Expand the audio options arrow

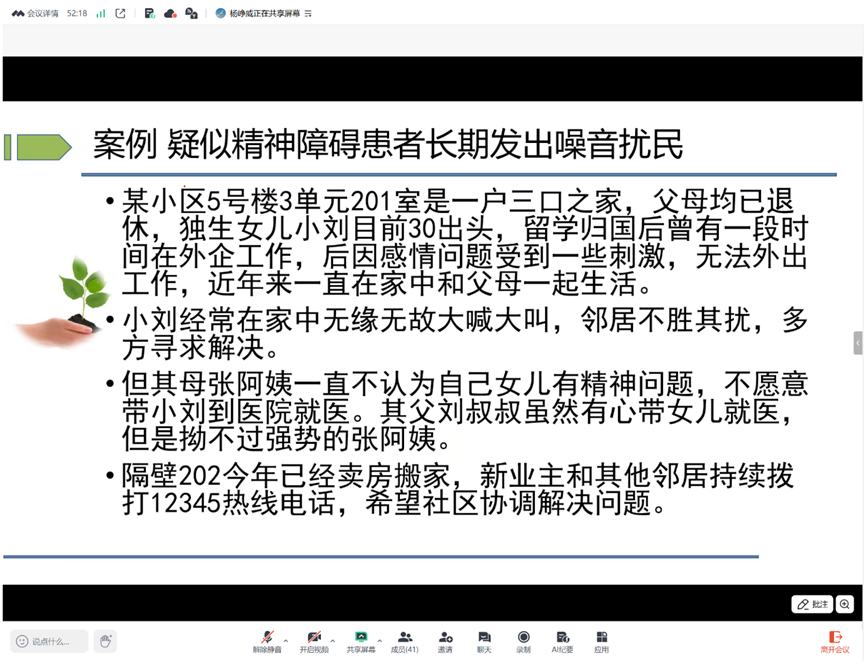pyautogui.click(x=286, y=640)
